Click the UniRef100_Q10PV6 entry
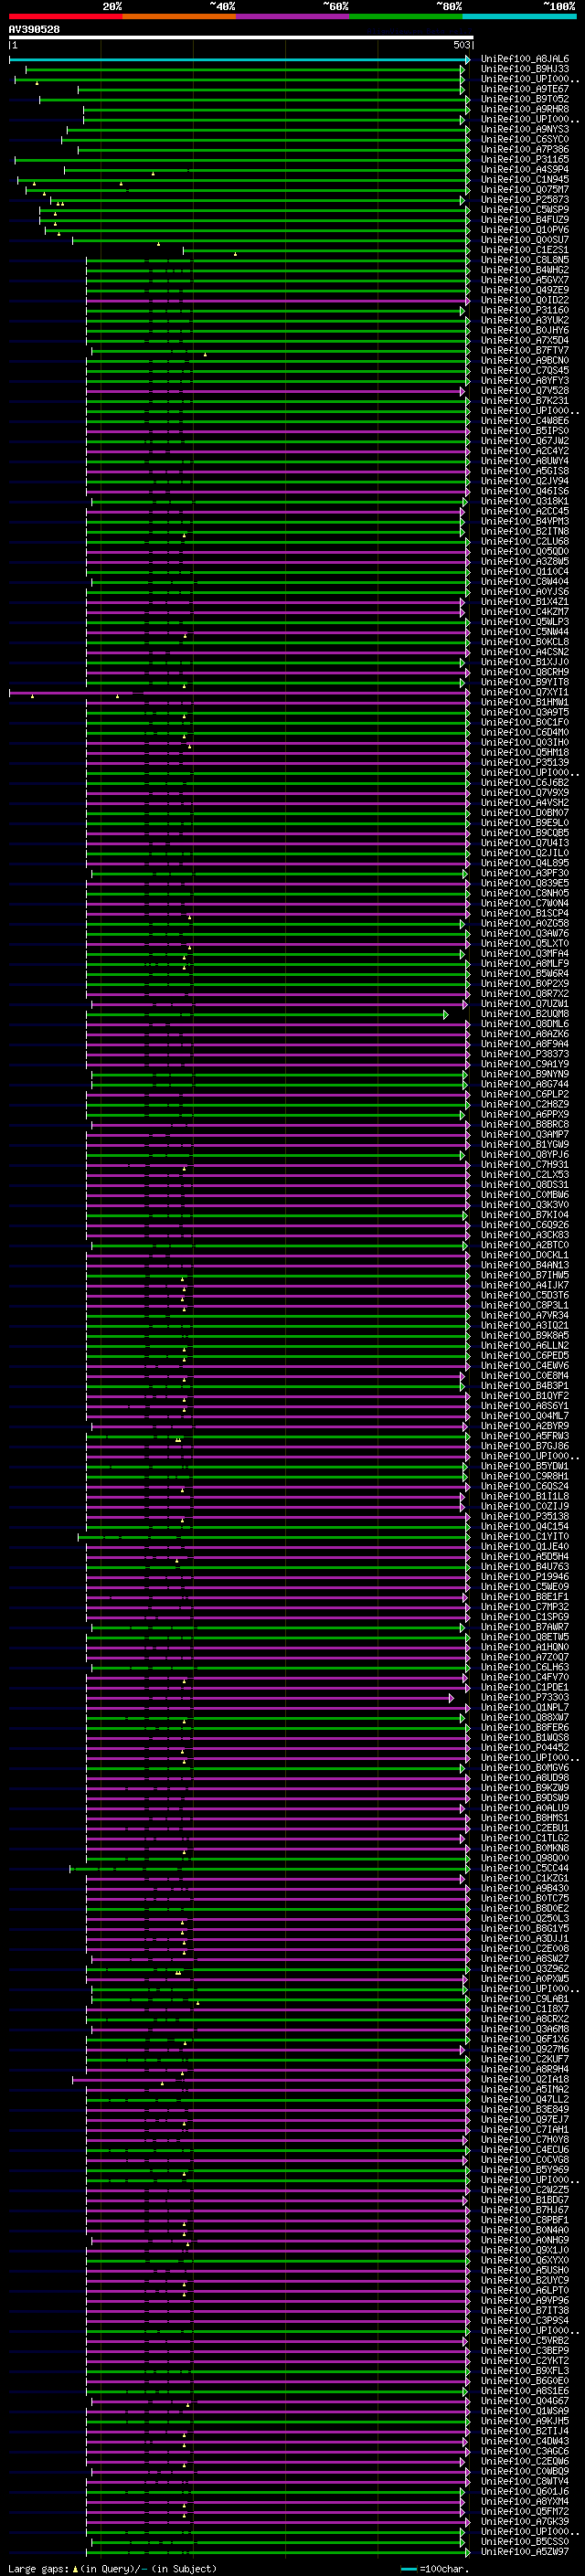Screen dimensions: 585x2576 (525, 229)
